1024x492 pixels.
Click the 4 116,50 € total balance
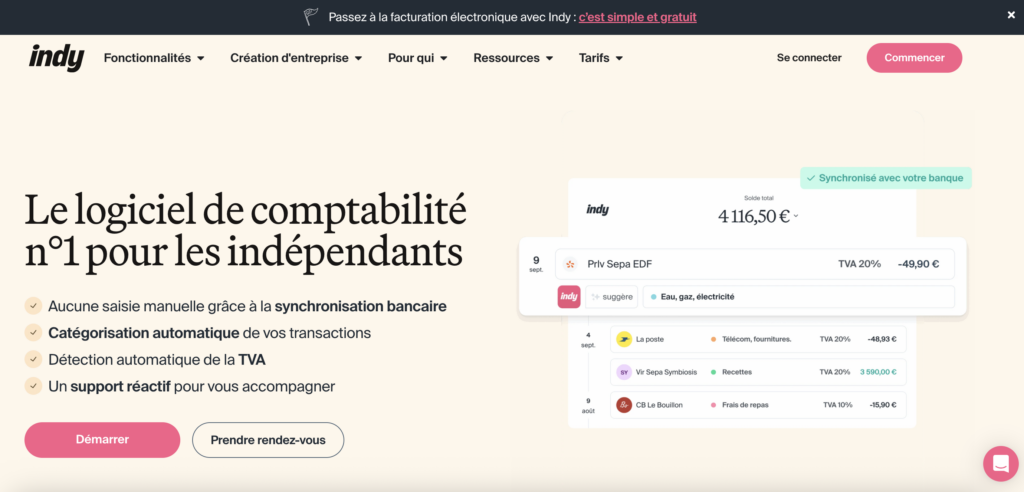coord(754,216)
